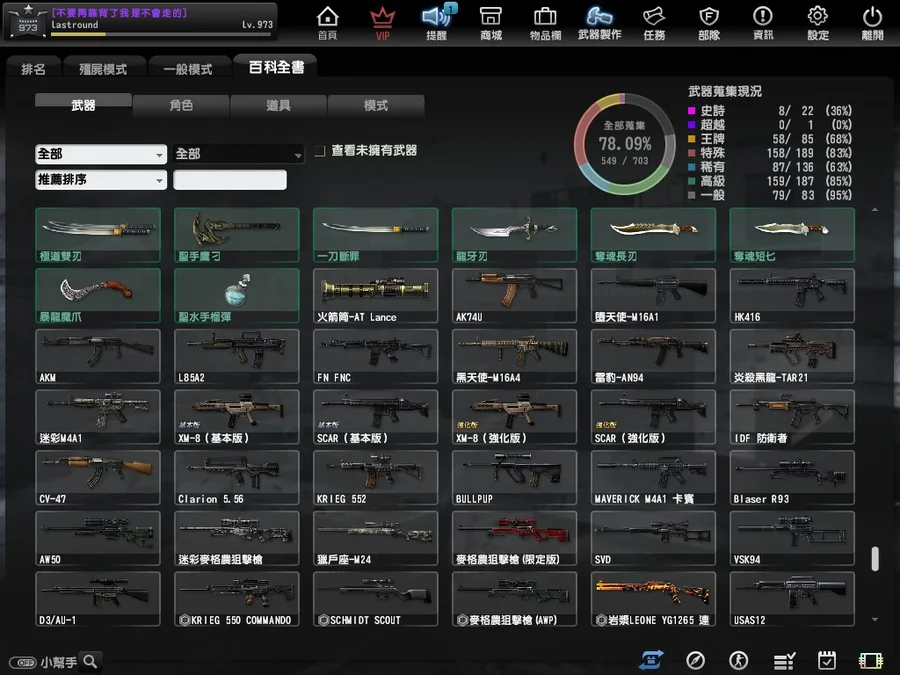This screenshot has height=675, width=900.
Task: Select the L85A2 weapon card
Action: click(x=236, y=356)
